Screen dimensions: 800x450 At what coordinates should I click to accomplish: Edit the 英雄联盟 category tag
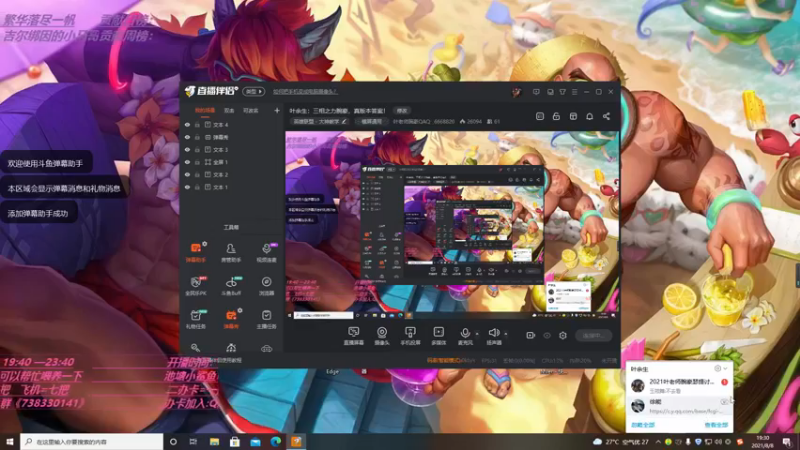click(x=319, y=122)
